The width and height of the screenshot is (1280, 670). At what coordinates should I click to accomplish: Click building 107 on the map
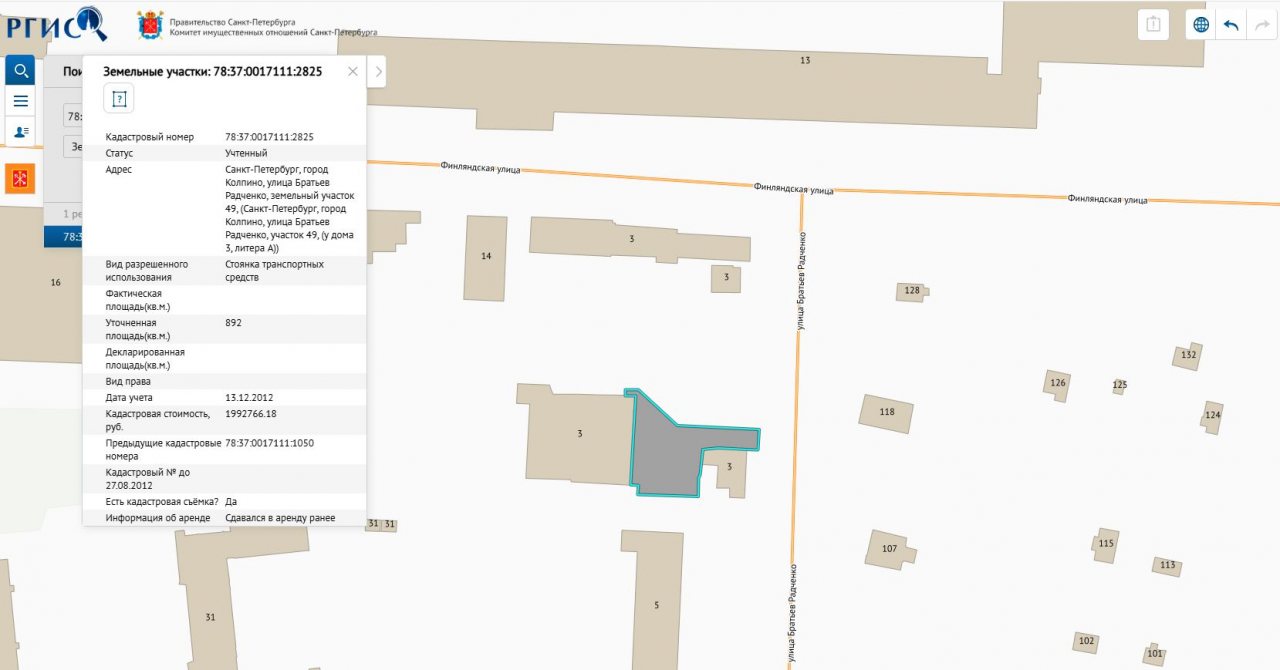point(889,549)
